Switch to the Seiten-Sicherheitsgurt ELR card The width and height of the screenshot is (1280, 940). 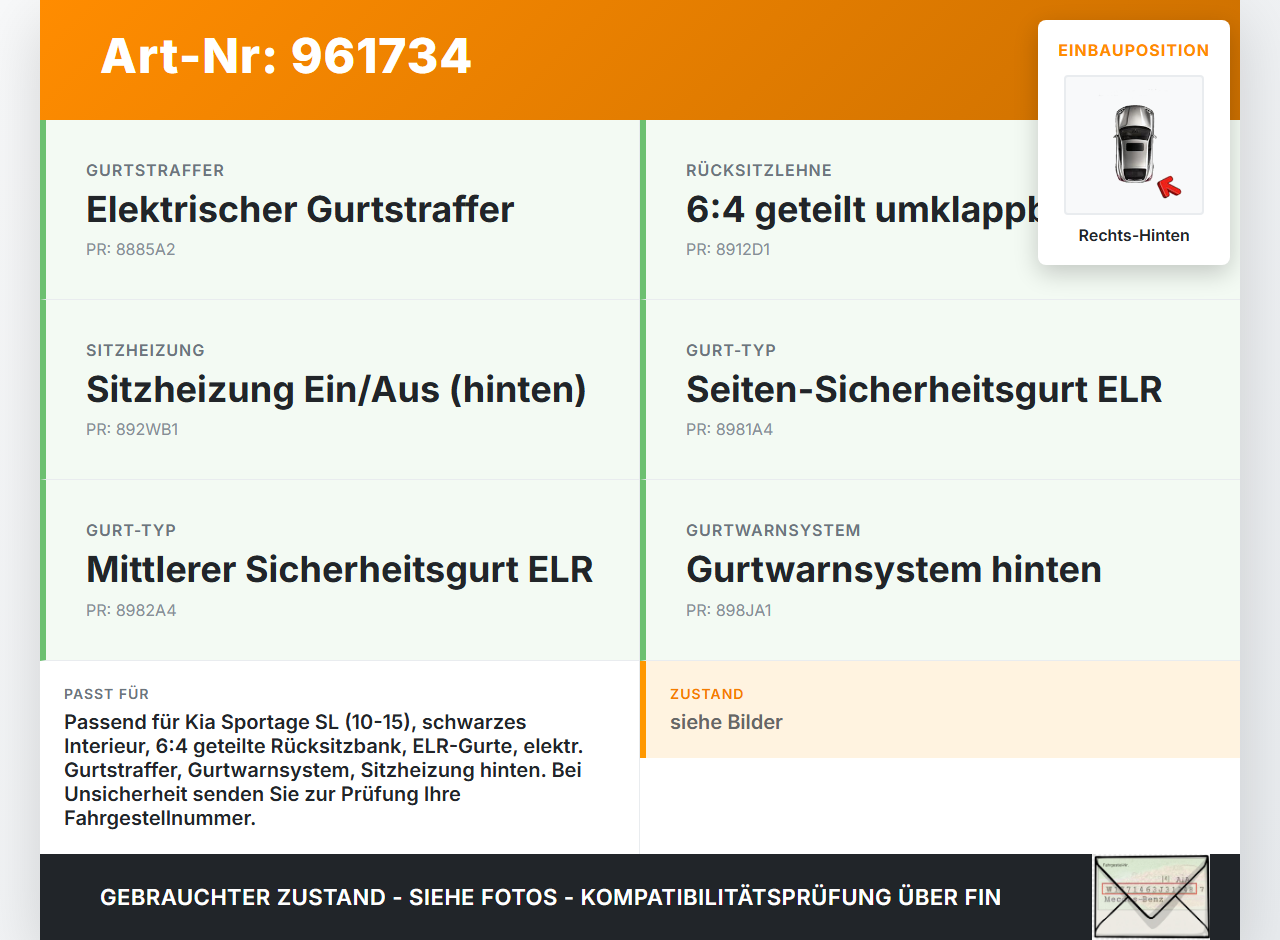point(924,389)
